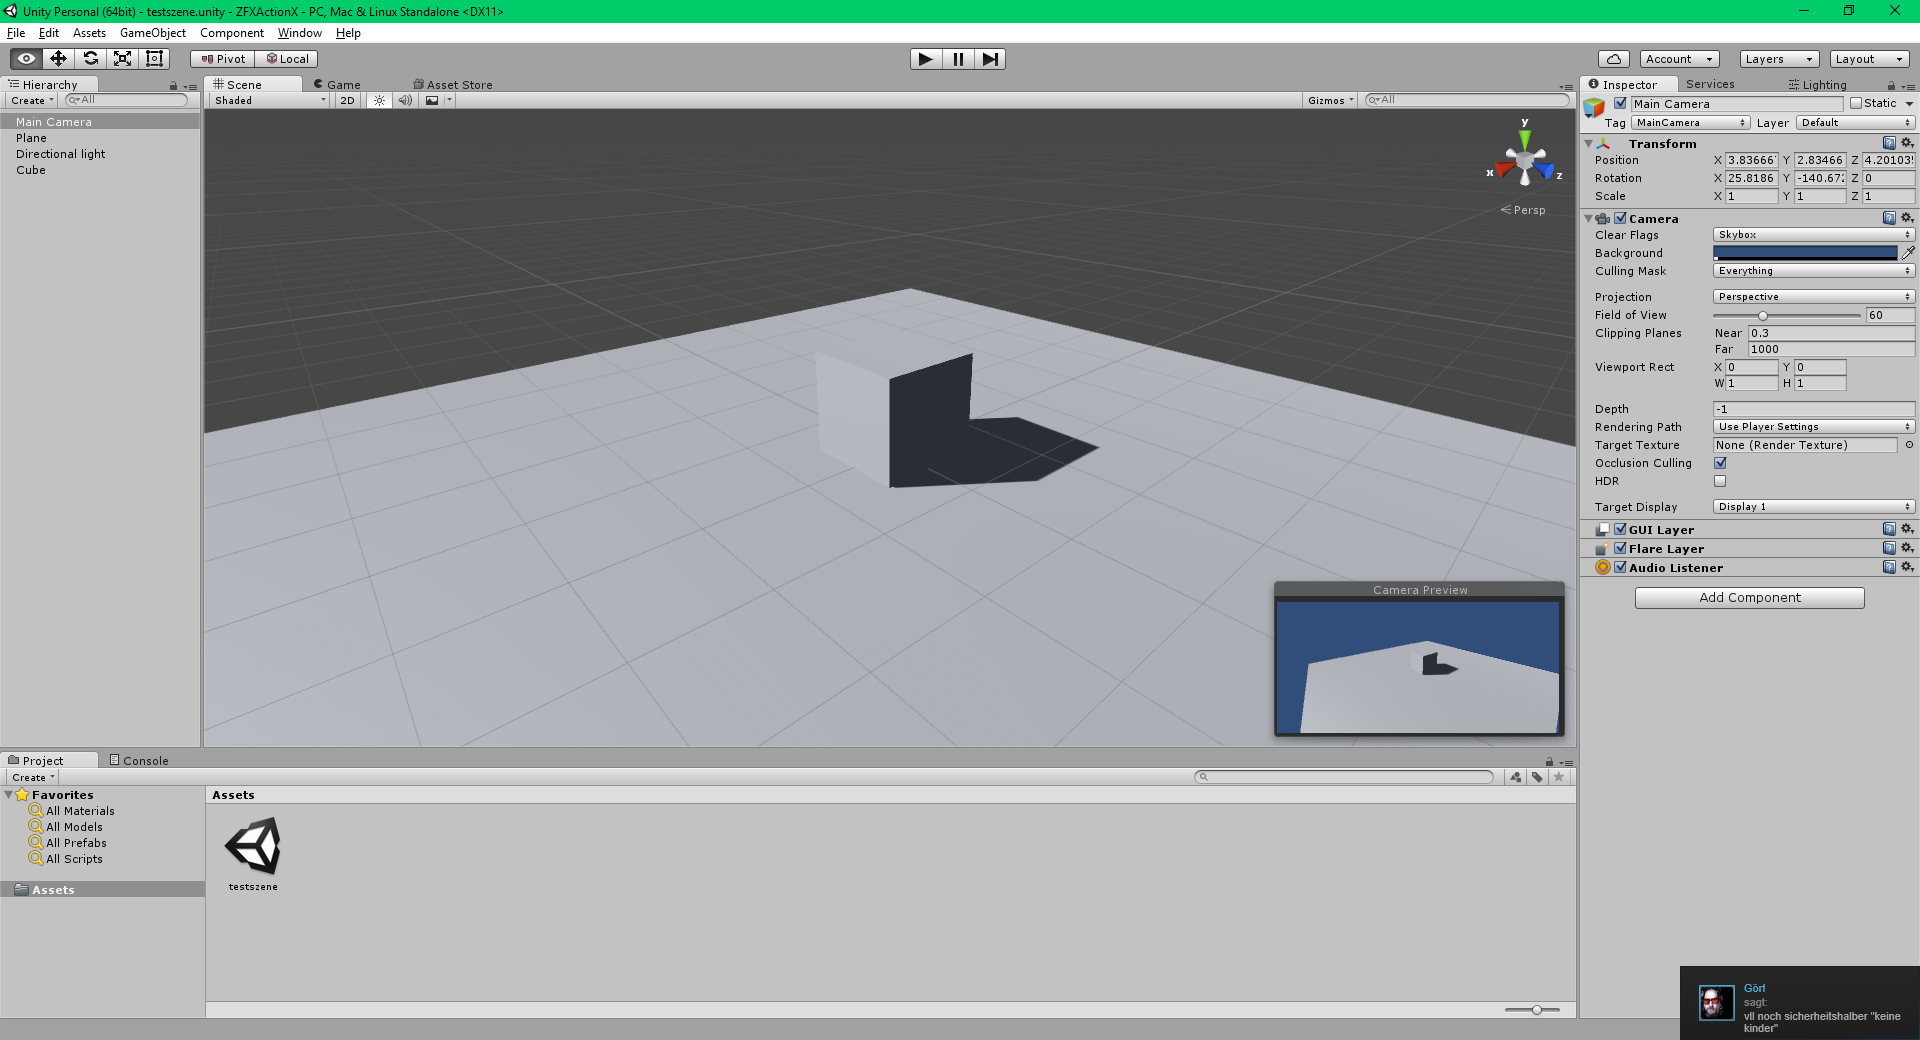Click the Add Component button

click(x=1749, y=598)
